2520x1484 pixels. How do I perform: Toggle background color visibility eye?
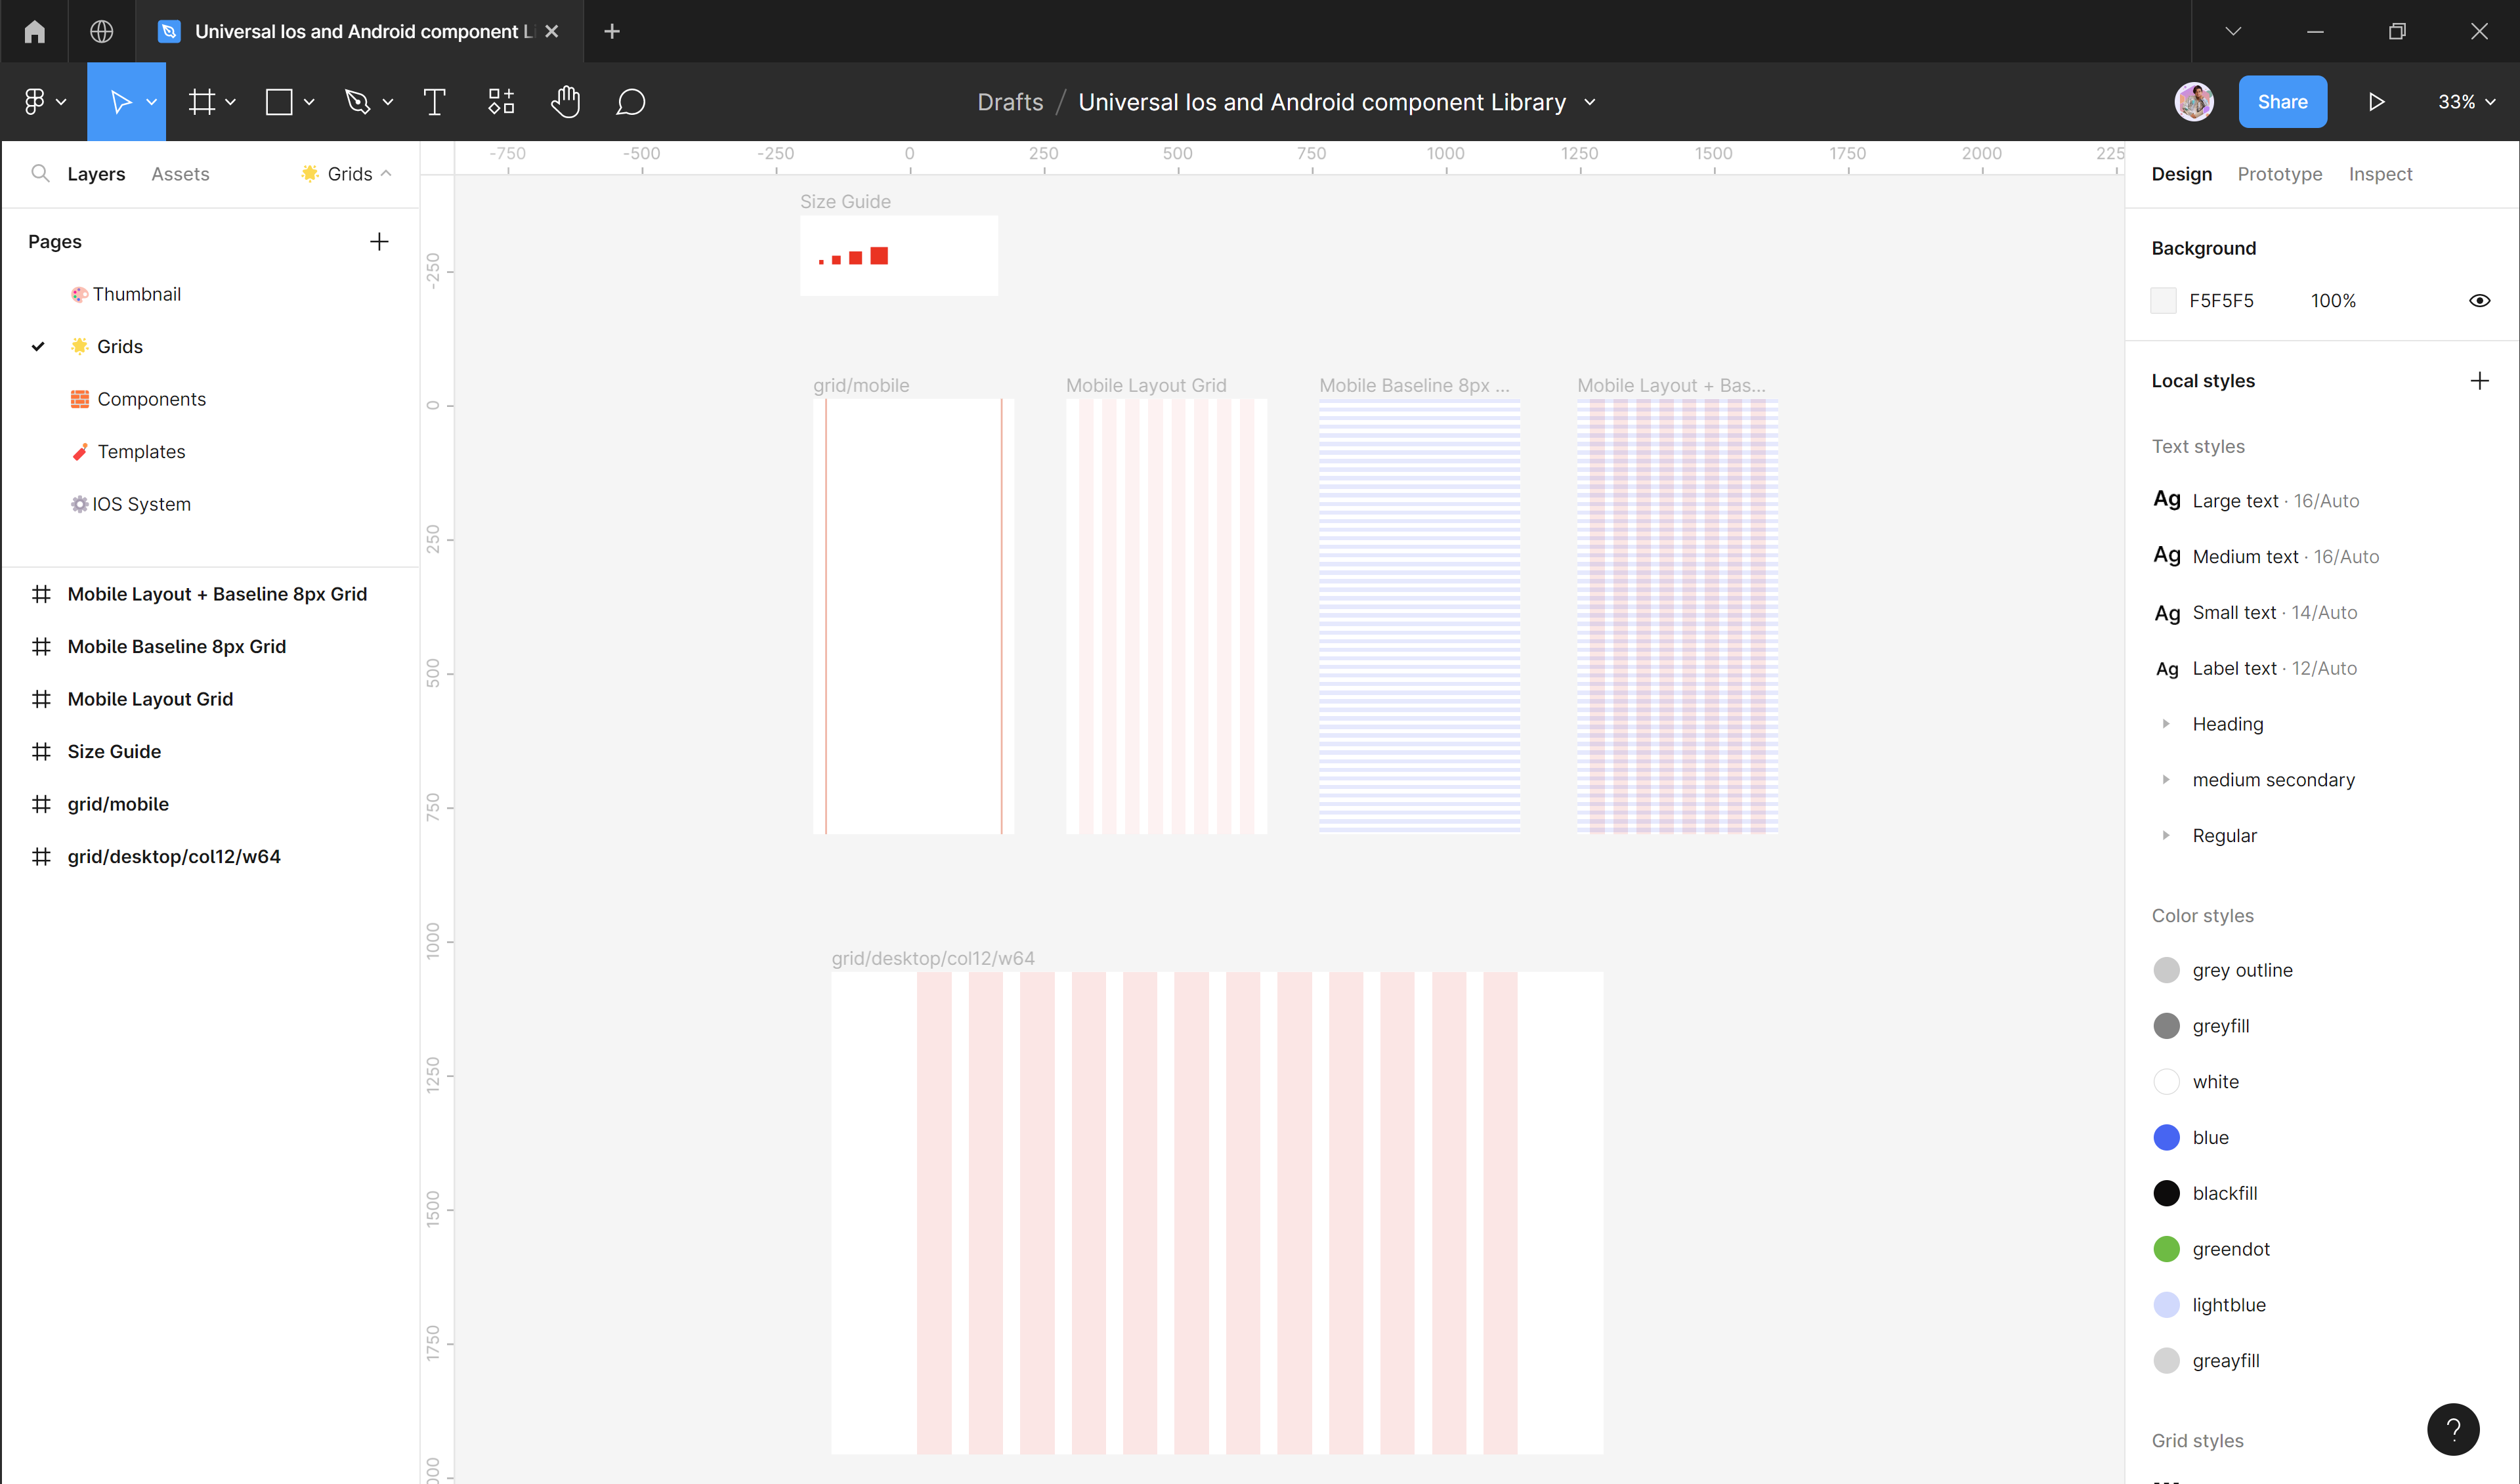pos(2480,300)
